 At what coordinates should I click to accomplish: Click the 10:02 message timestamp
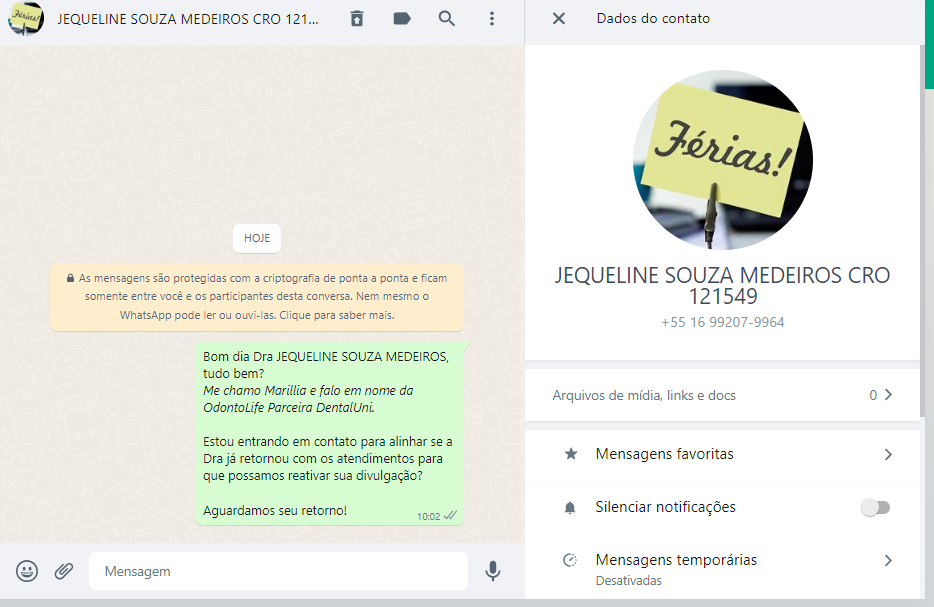pos(428,516)
